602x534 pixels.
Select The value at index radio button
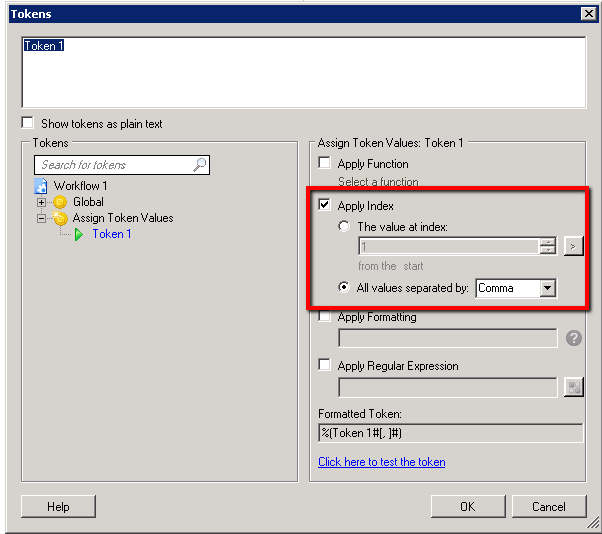click(344, 226)
